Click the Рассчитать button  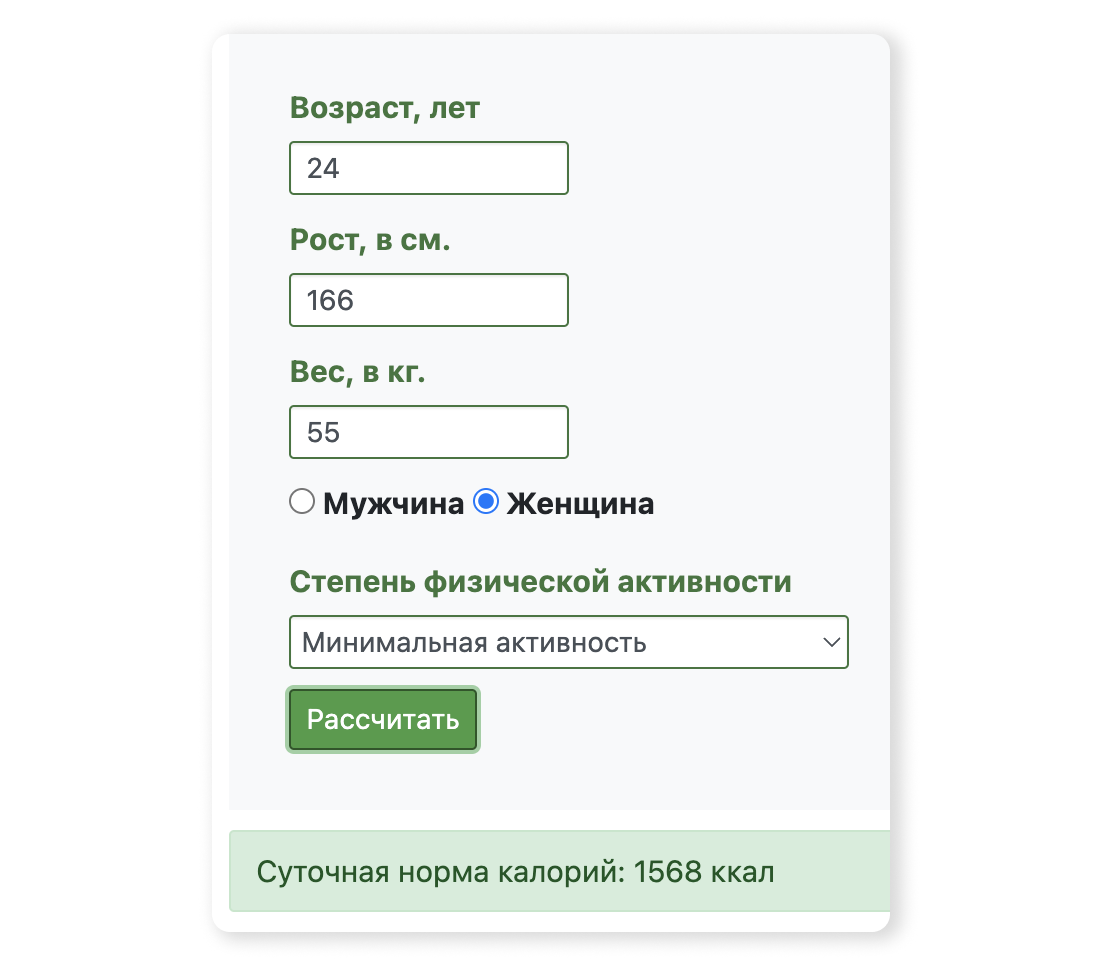(382, 719)
